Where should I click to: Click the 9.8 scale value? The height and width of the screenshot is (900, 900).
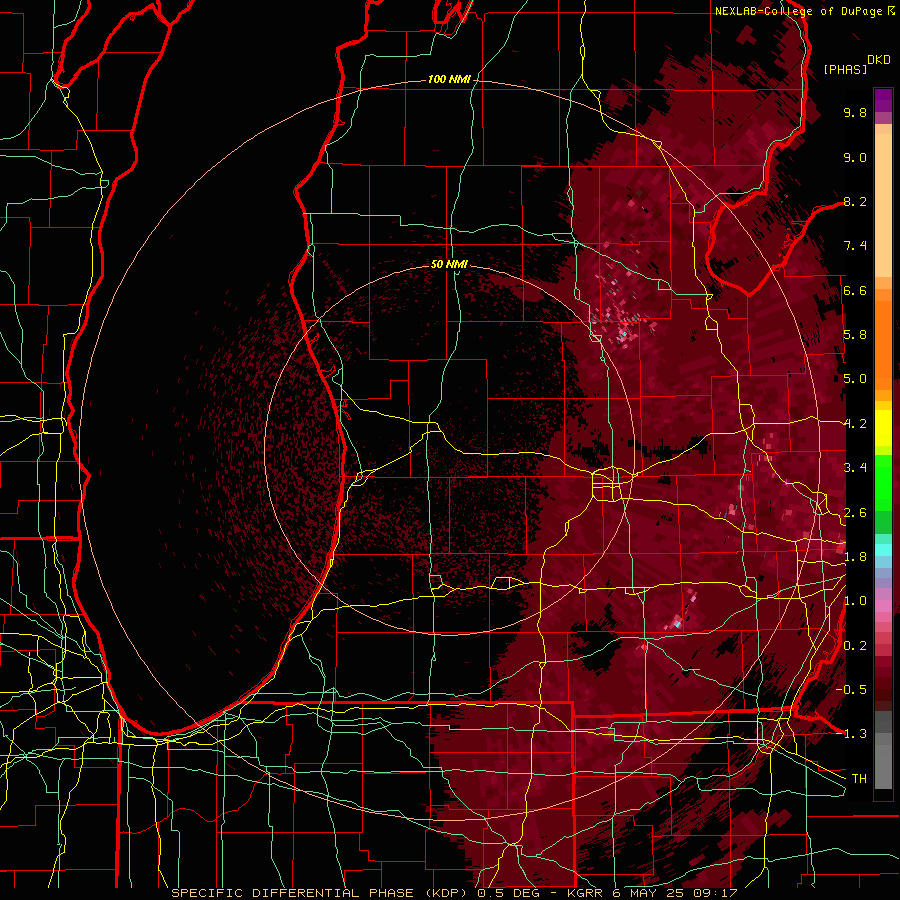(x=855, y=112)
